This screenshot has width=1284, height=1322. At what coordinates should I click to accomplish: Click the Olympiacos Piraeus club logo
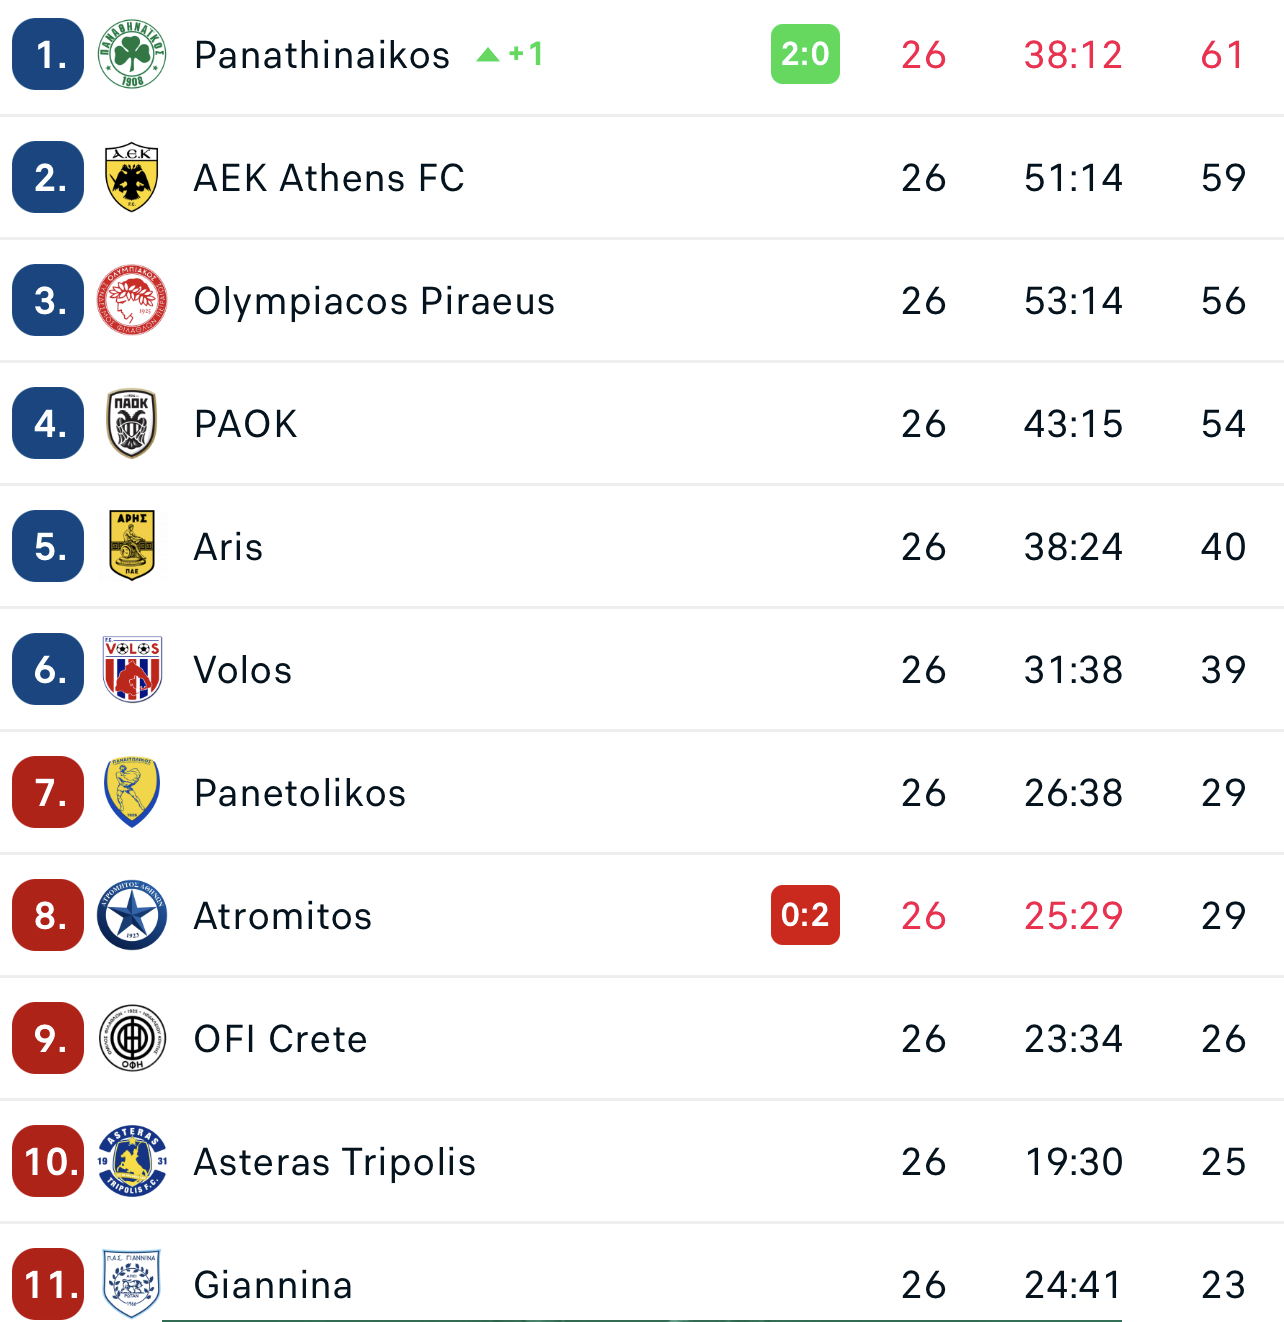[x=132, y=300]
